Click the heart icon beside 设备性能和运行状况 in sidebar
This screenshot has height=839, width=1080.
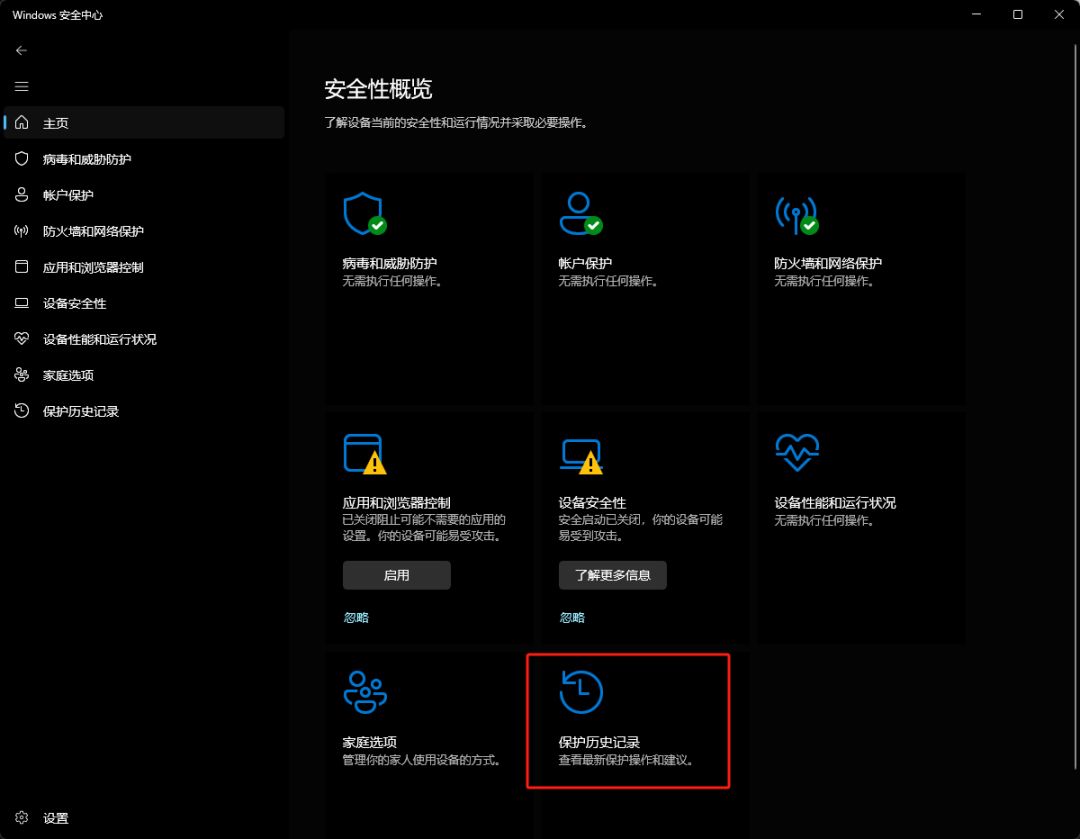22,338
